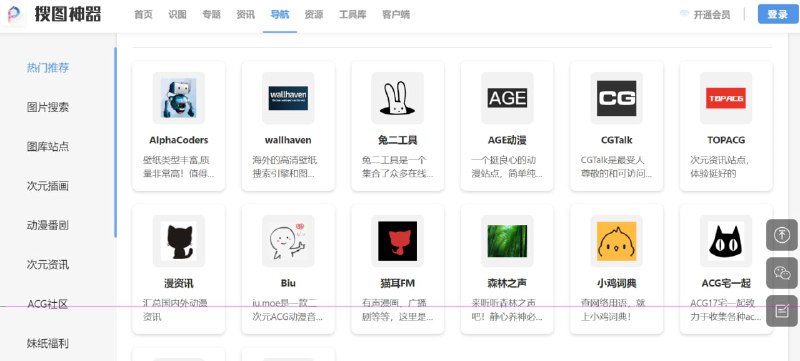Click the TOPACG card title
The width and height of the screenshot is (800, 361).
726,140
